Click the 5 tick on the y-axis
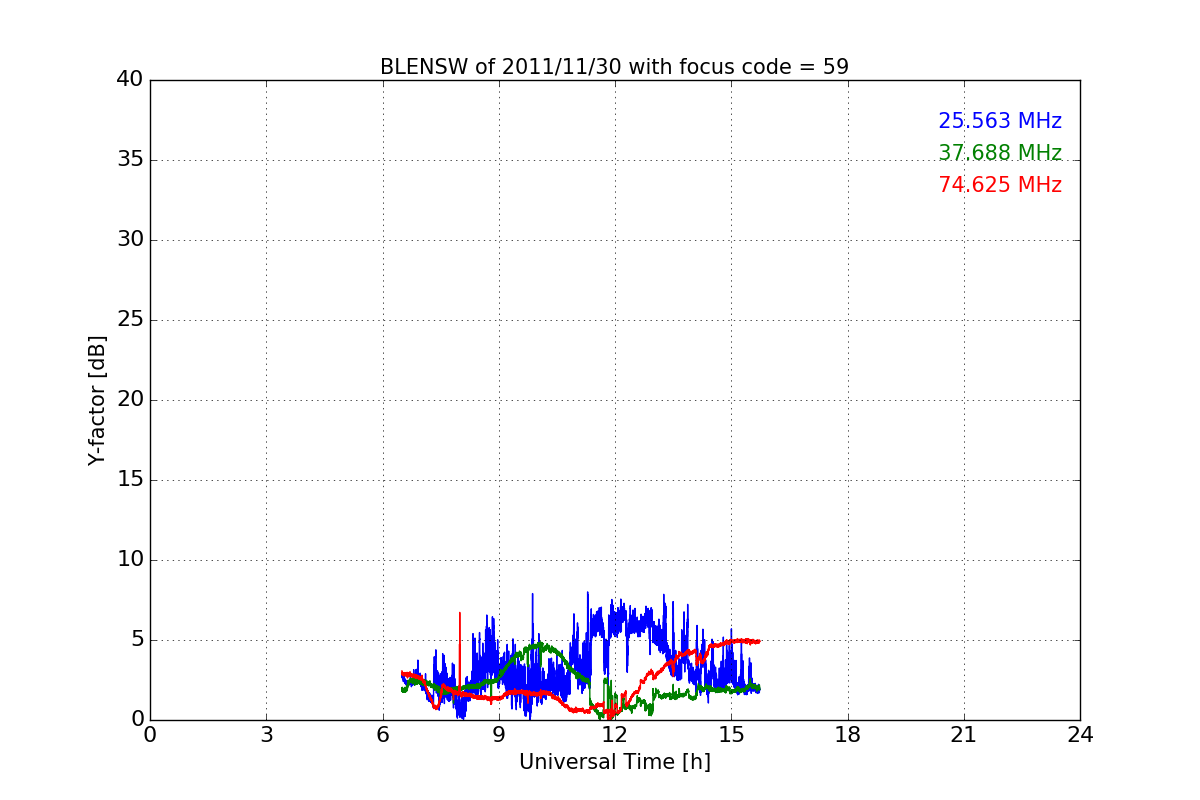1200x800 pixels. (x=136, y=640)
